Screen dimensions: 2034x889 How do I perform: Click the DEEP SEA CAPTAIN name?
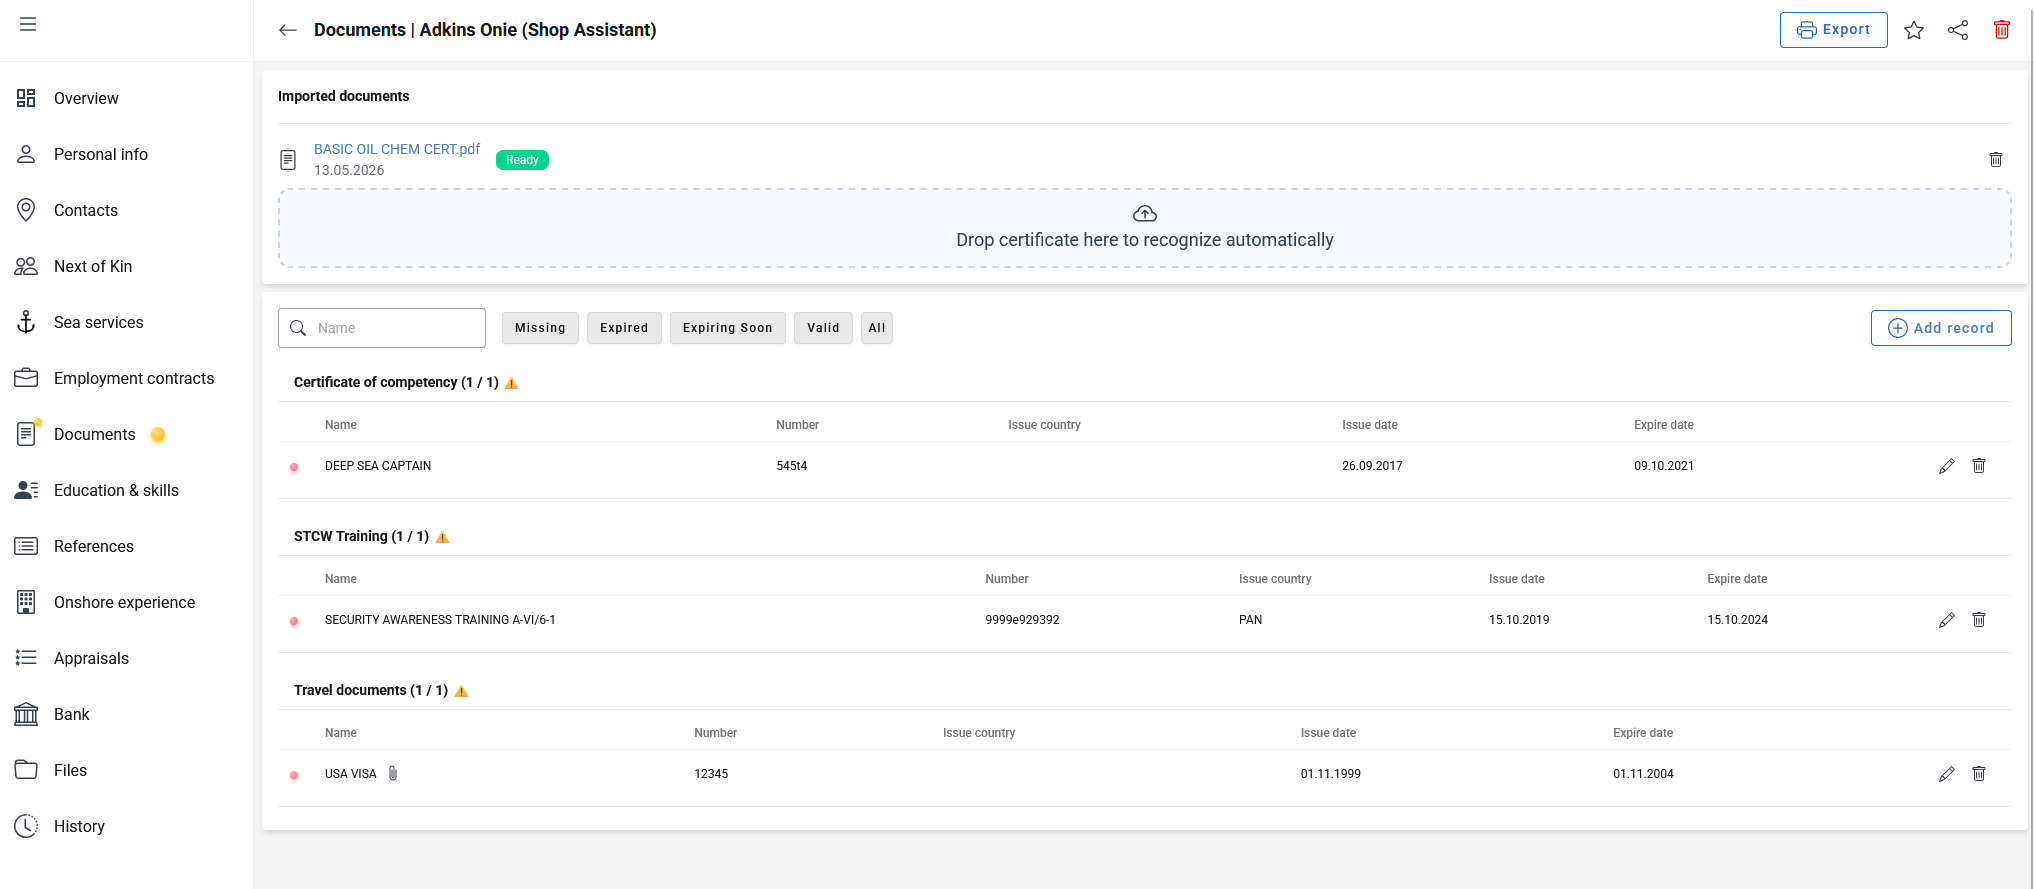(378, 466)
